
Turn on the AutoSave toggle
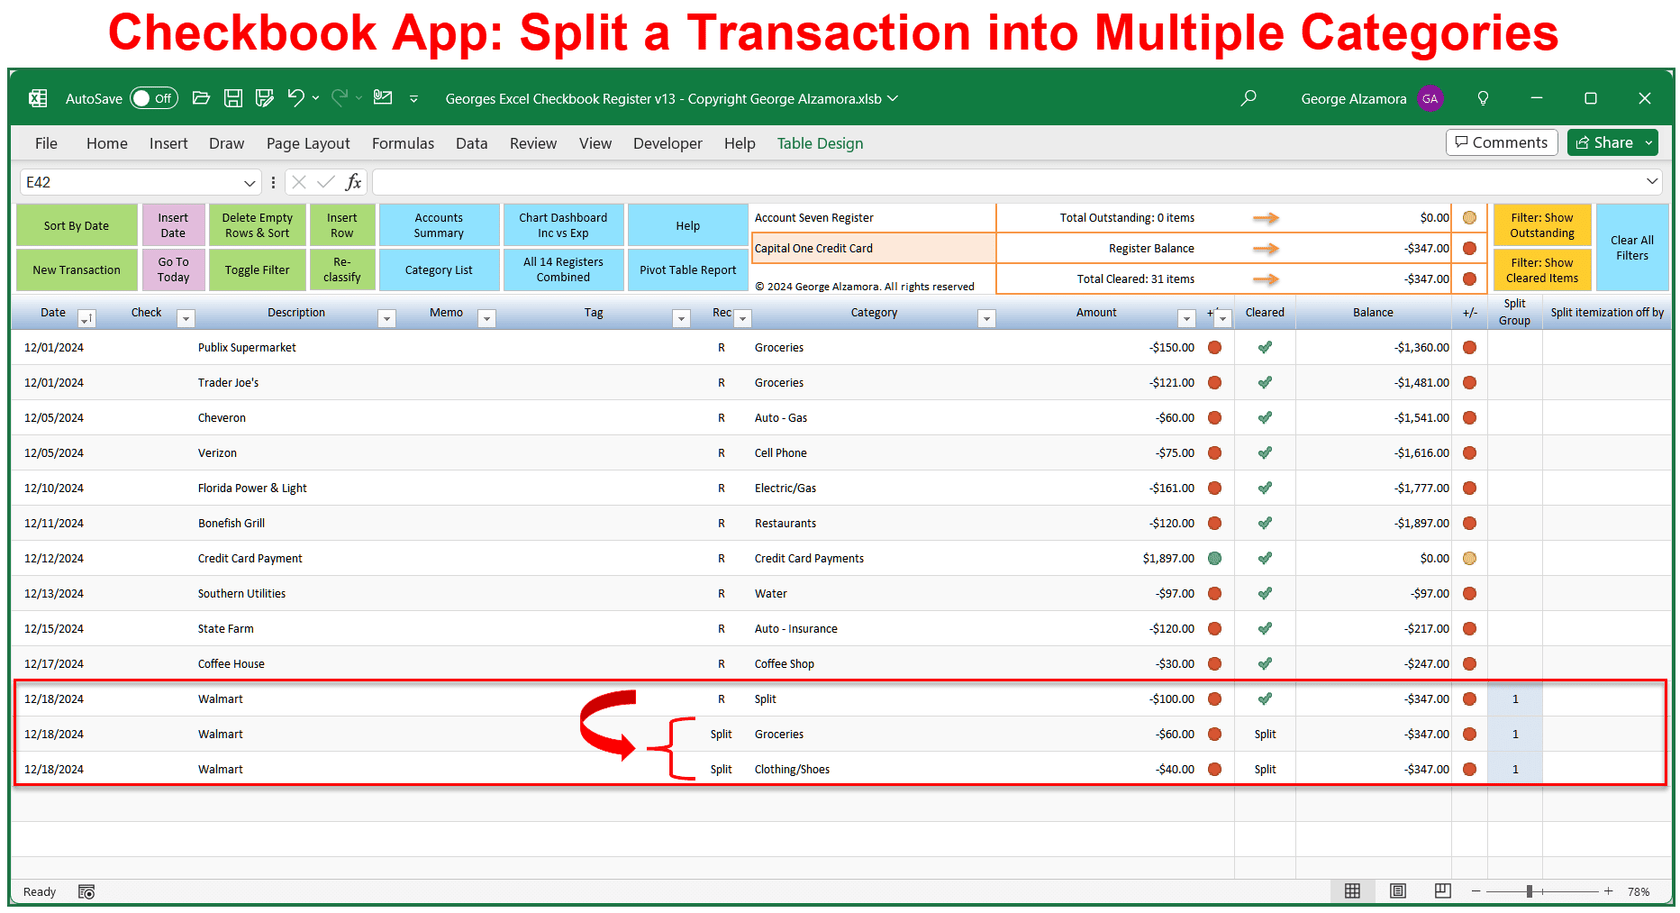[x=154, y=98]
